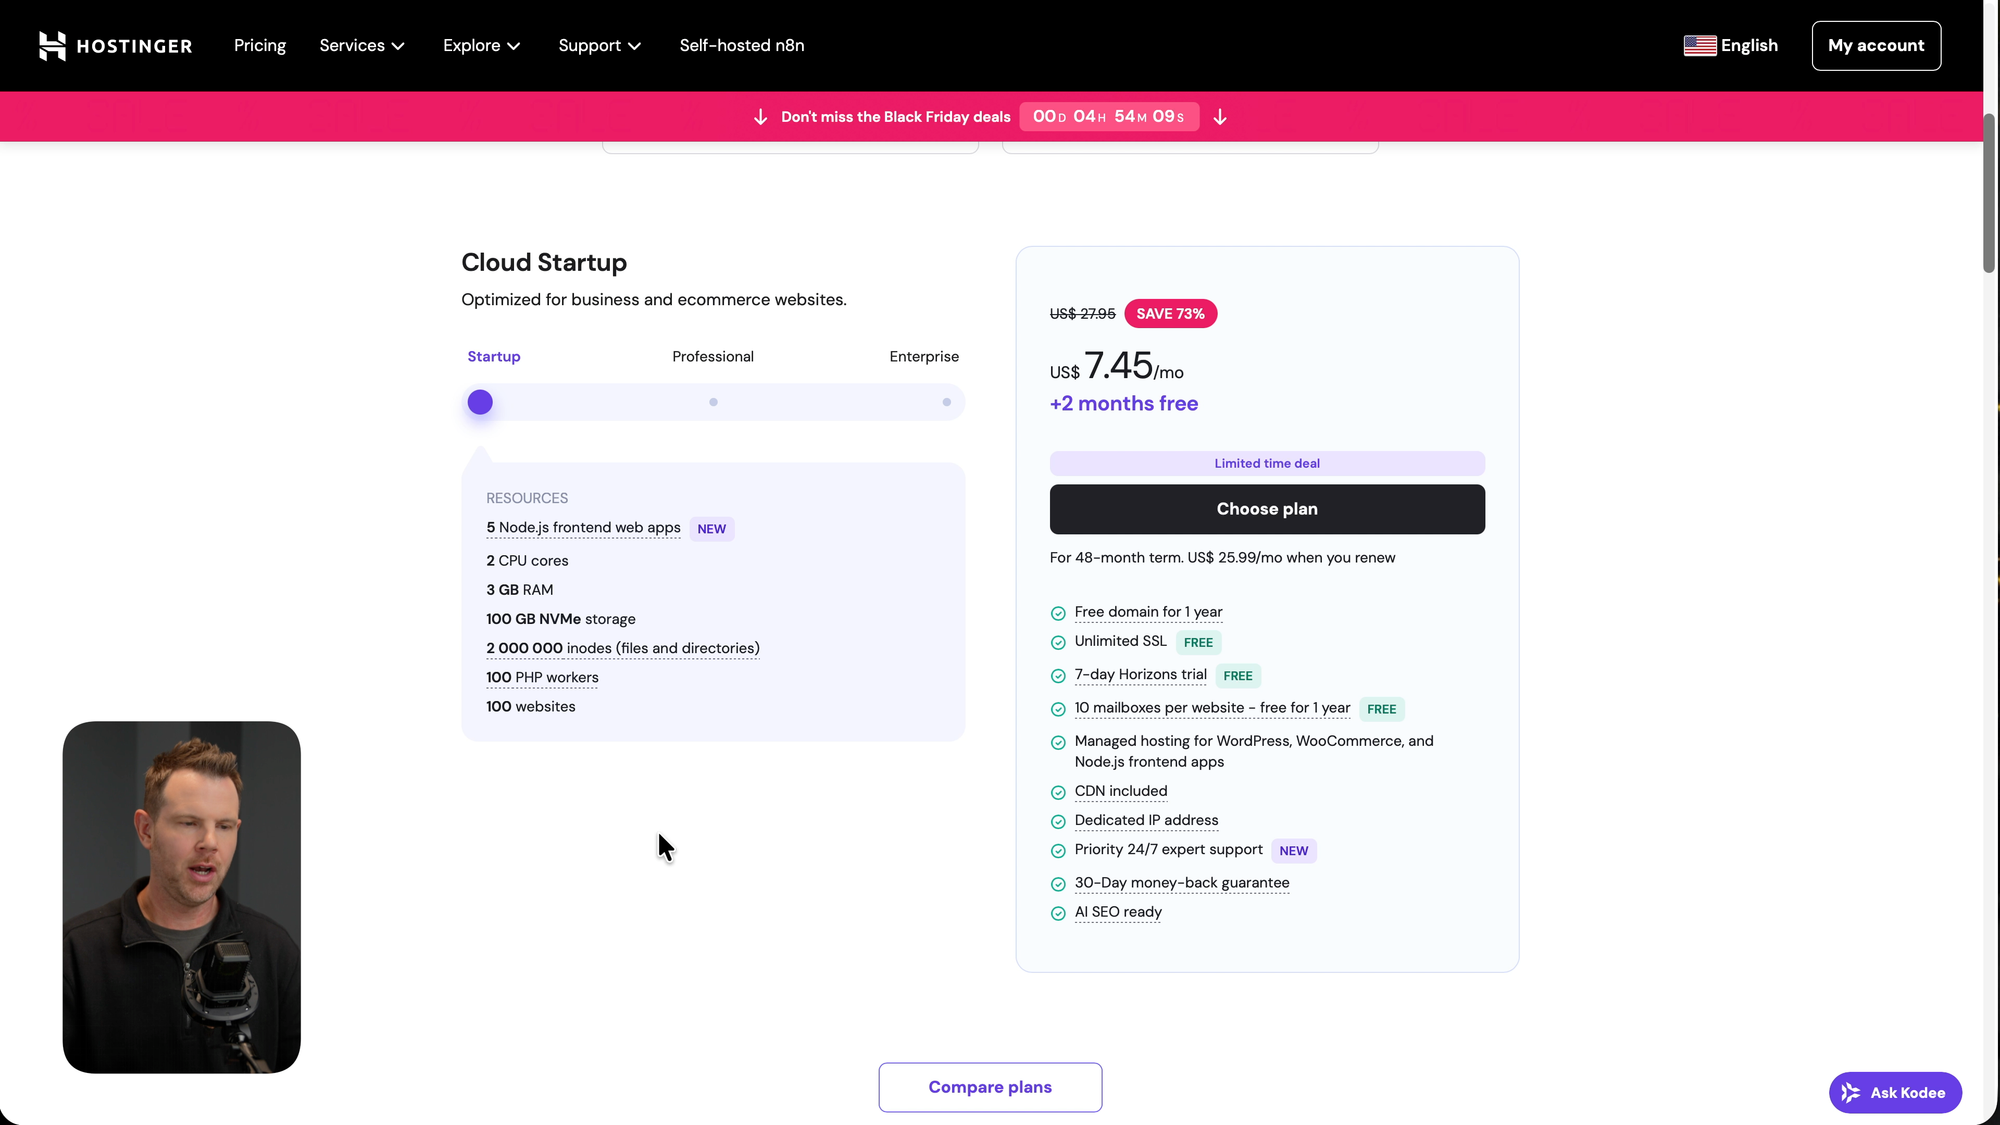Open the Support dropdown menu
2000x1125 pixels.
[x=599, y=46]
